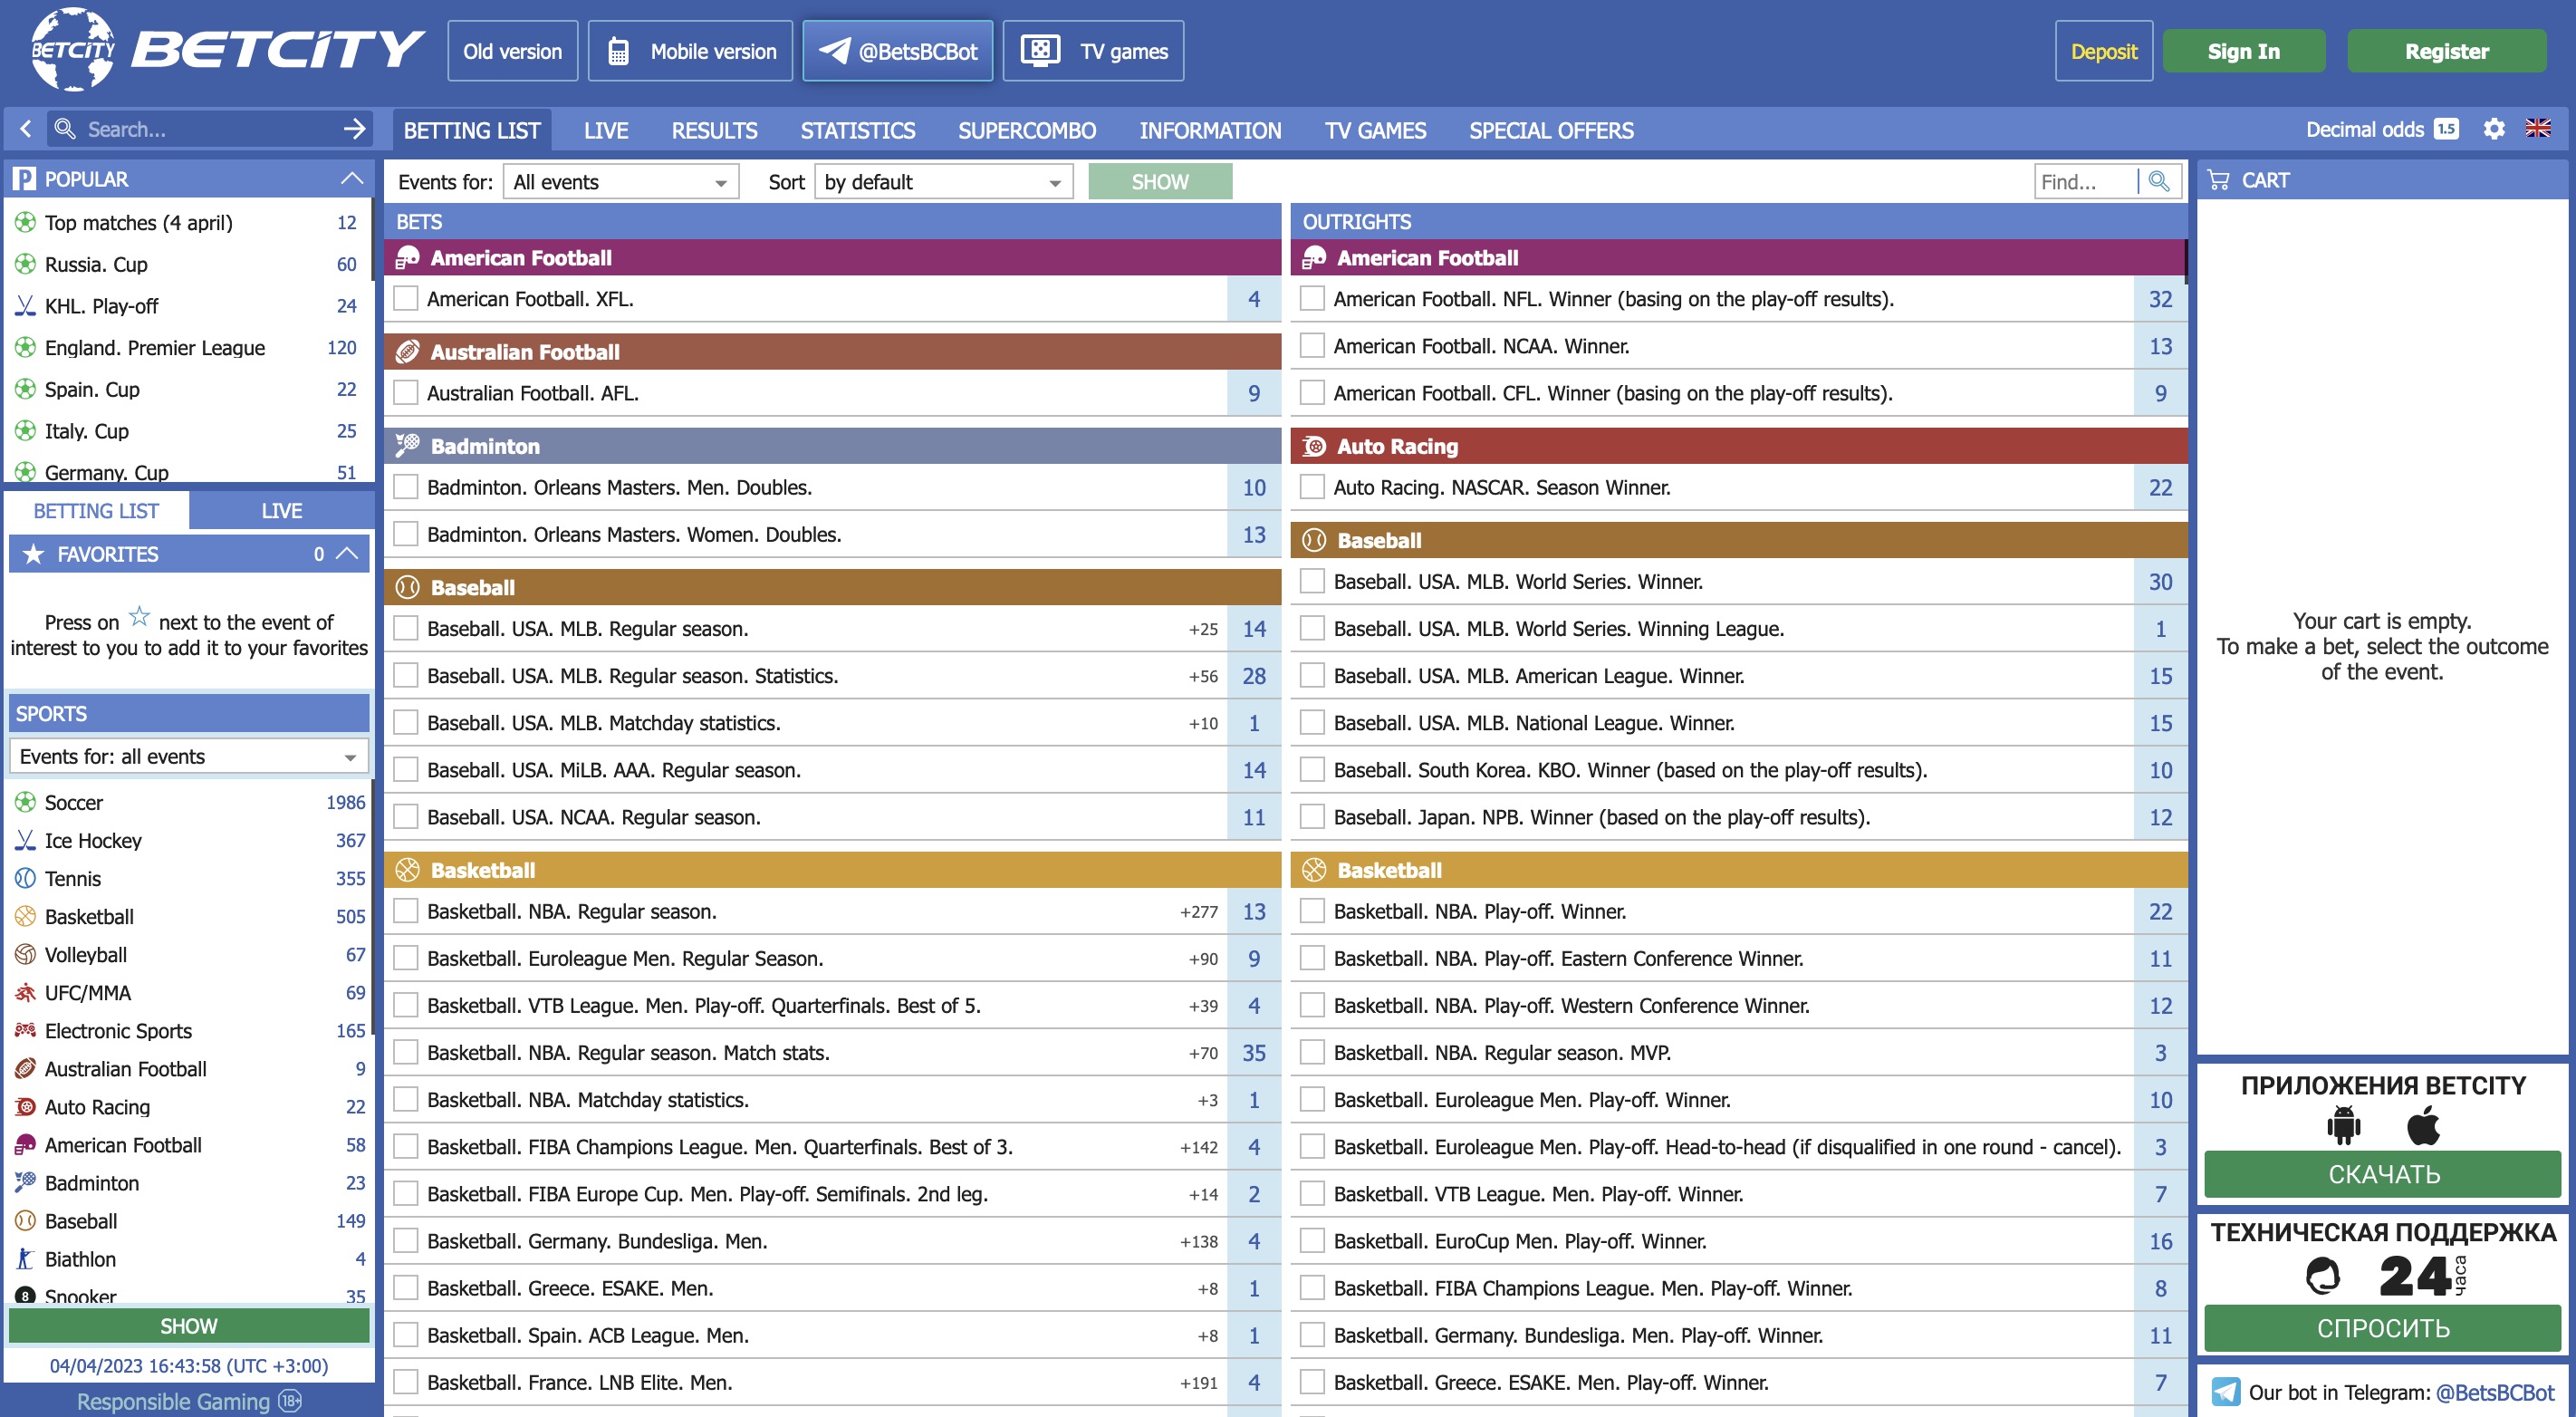Click the Deposit button
This screenshot has width=2576, height=1417.
coord(2103,51)
